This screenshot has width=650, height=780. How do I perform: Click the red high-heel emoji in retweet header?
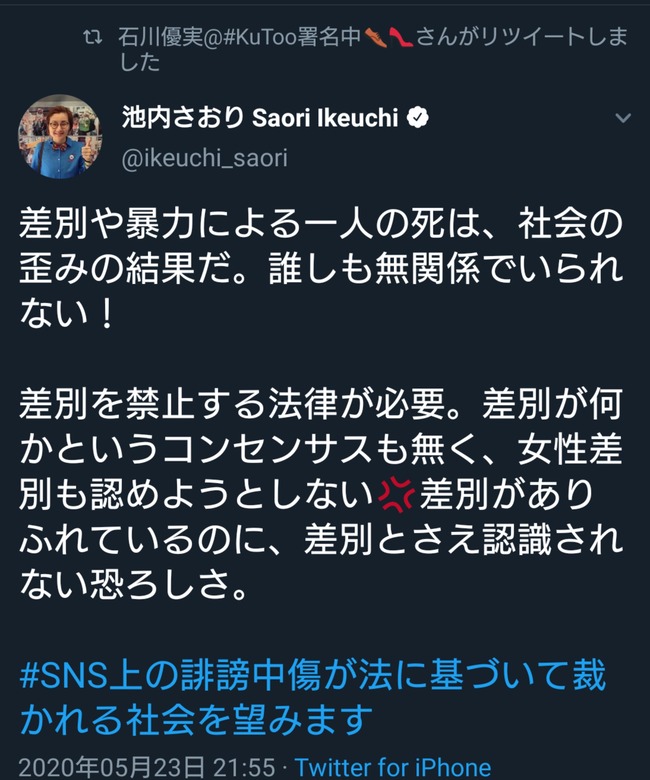click(401, 37)
